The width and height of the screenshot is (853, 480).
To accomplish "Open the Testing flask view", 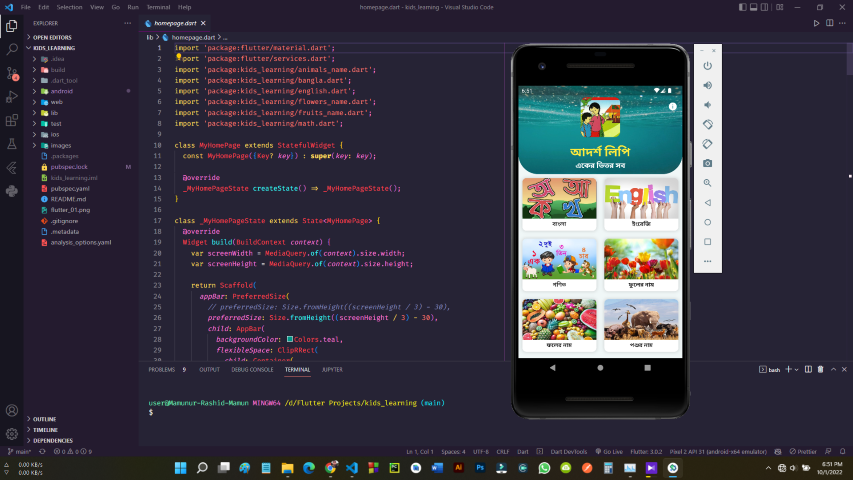I will pyautogui.click(x=11, y=144).
